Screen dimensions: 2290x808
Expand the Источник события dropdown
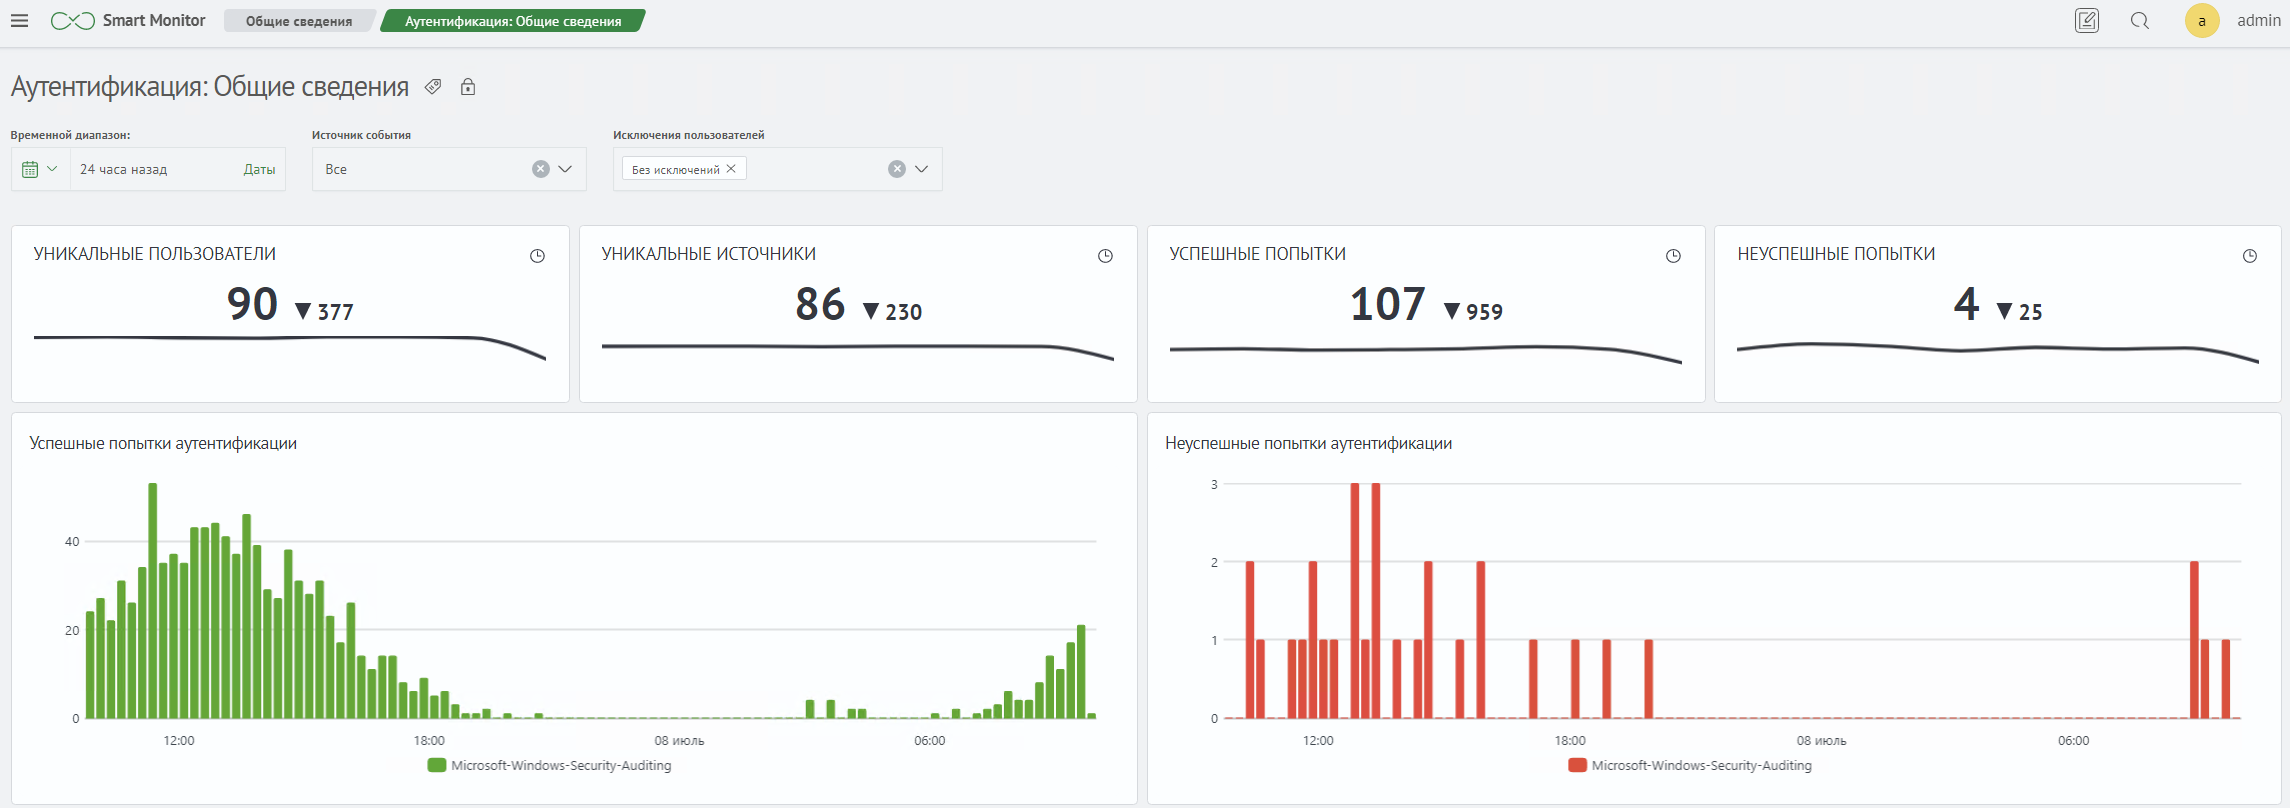click(565, 169)
